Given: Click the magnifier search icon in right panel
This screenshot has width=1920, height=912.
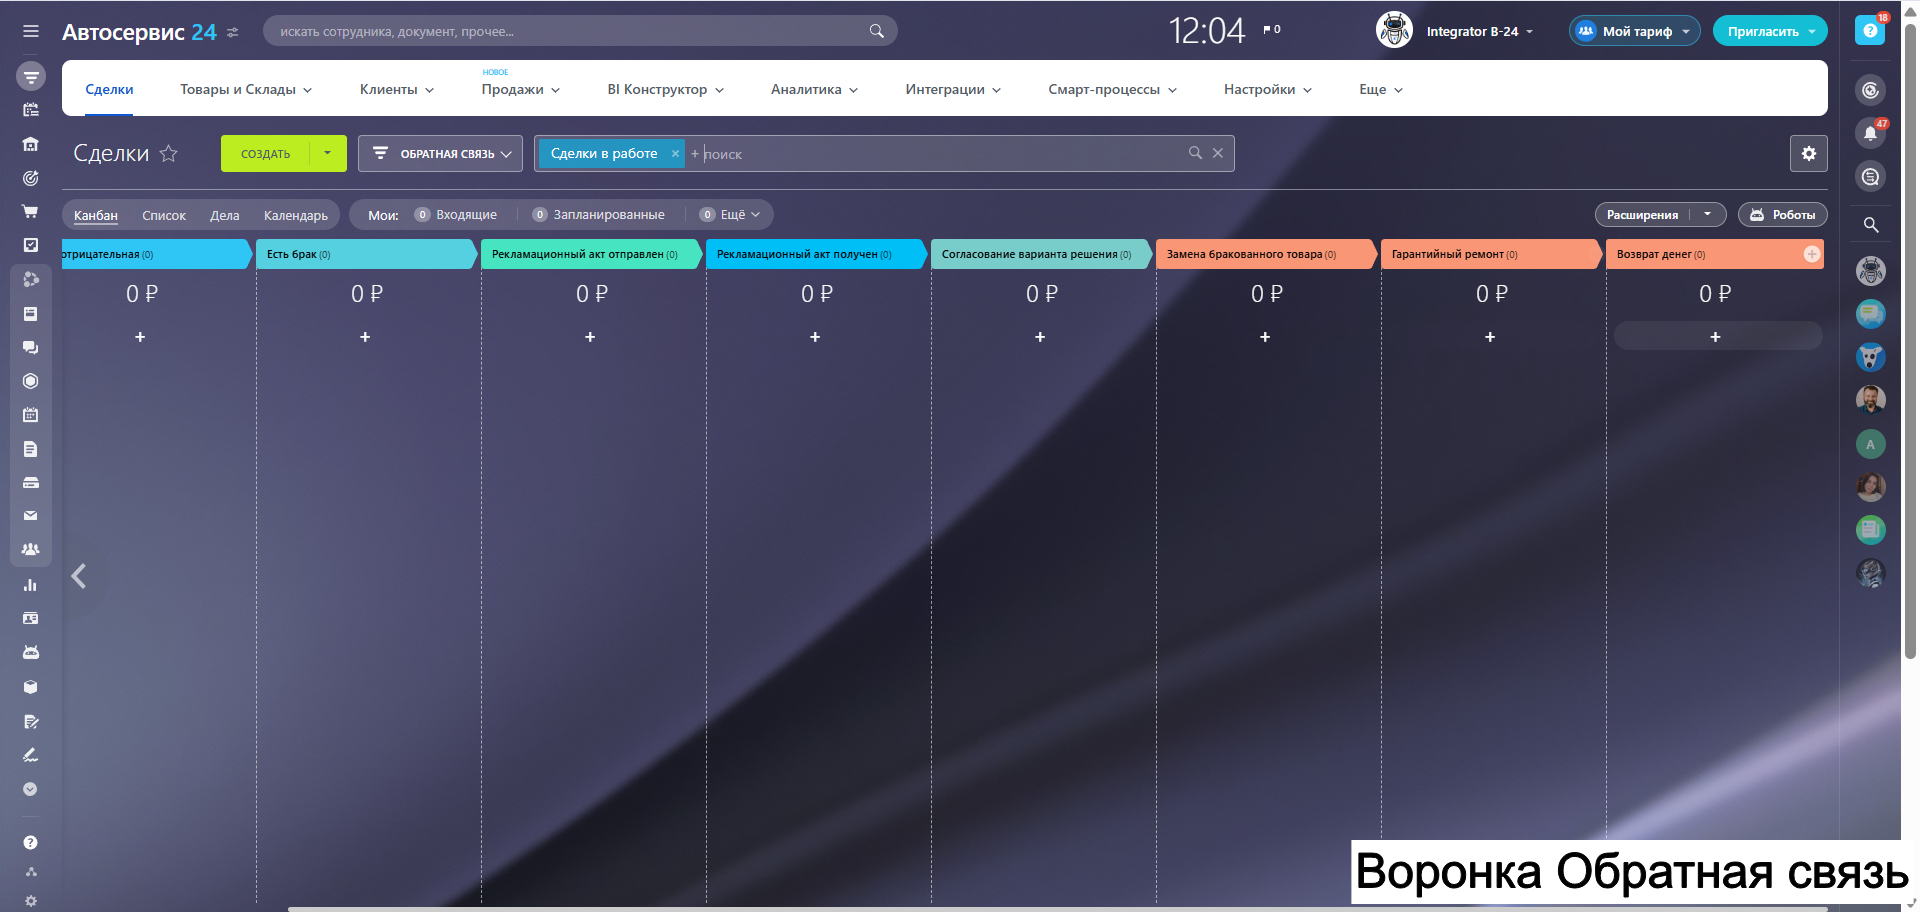Looking at the screenshot, I should coord(1871,225).
